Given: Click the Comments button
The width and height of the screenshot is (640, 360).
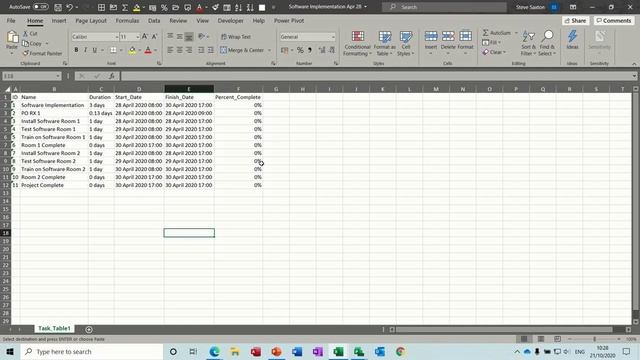Looking at the screenshot, I should 613,21.
